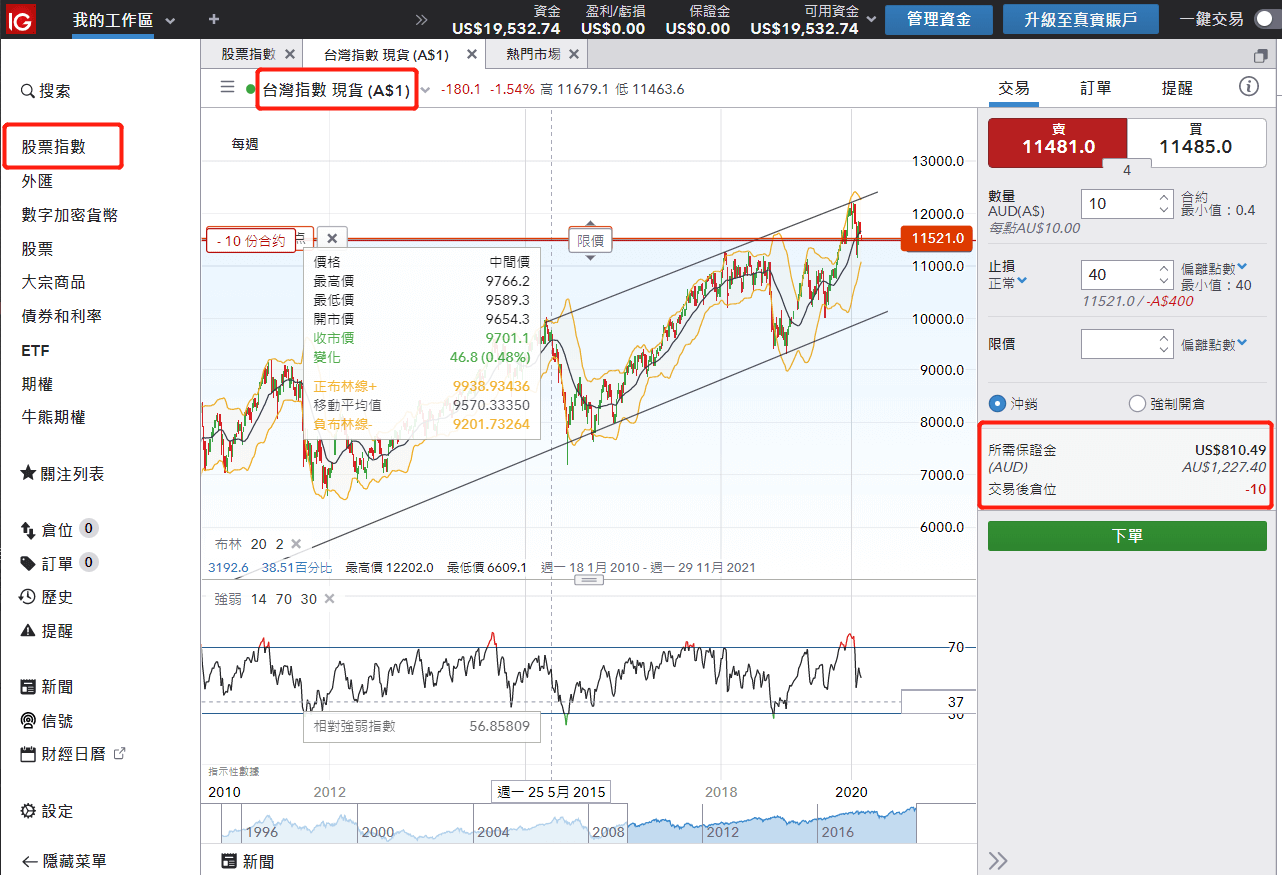Open 設定 gear settings
The width and height of the screenshot is (1282, 875).
coord(47,811)
